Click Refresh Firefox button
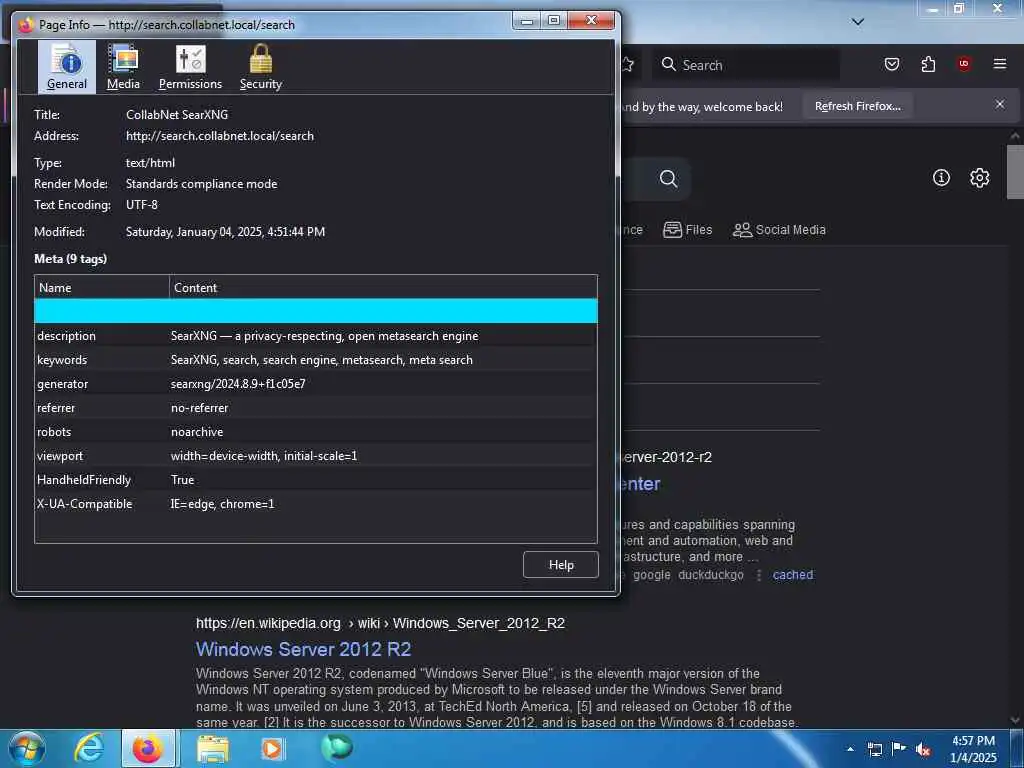Viewport: 1024px width, 768px height. coord(857,106)
